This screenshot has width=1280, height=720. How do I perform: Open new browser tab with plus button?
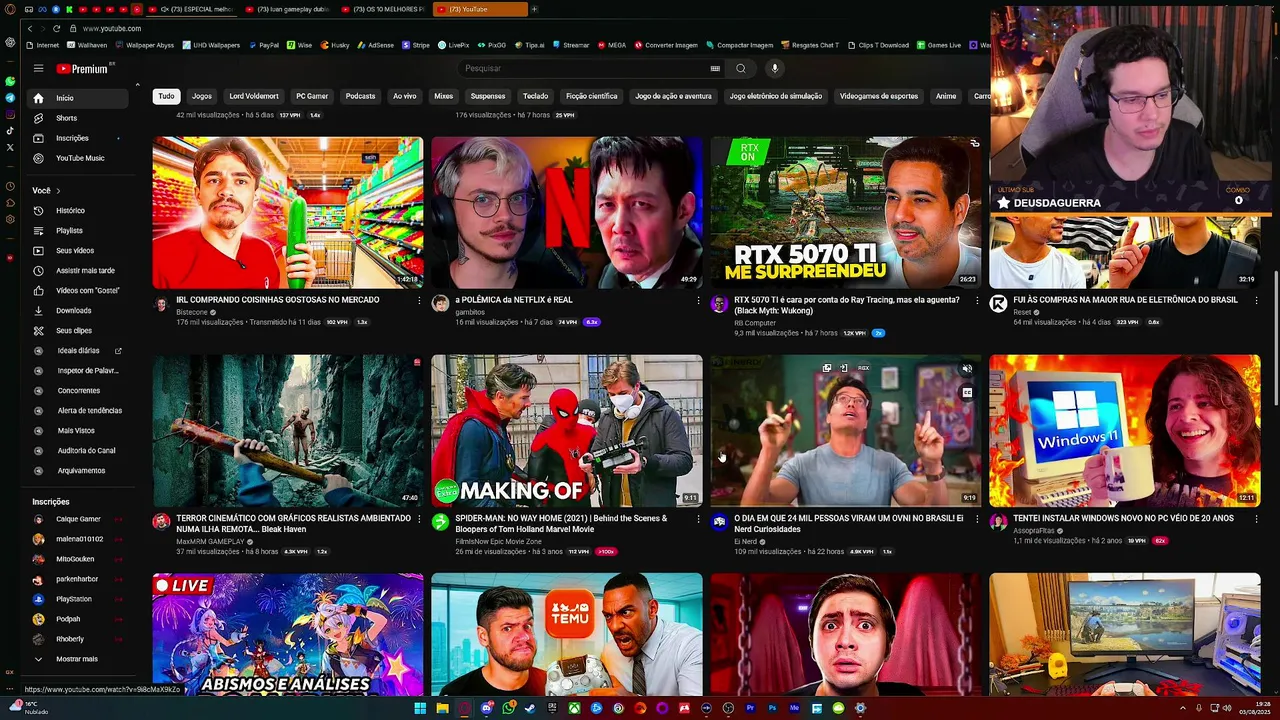(x=534, y=9)
